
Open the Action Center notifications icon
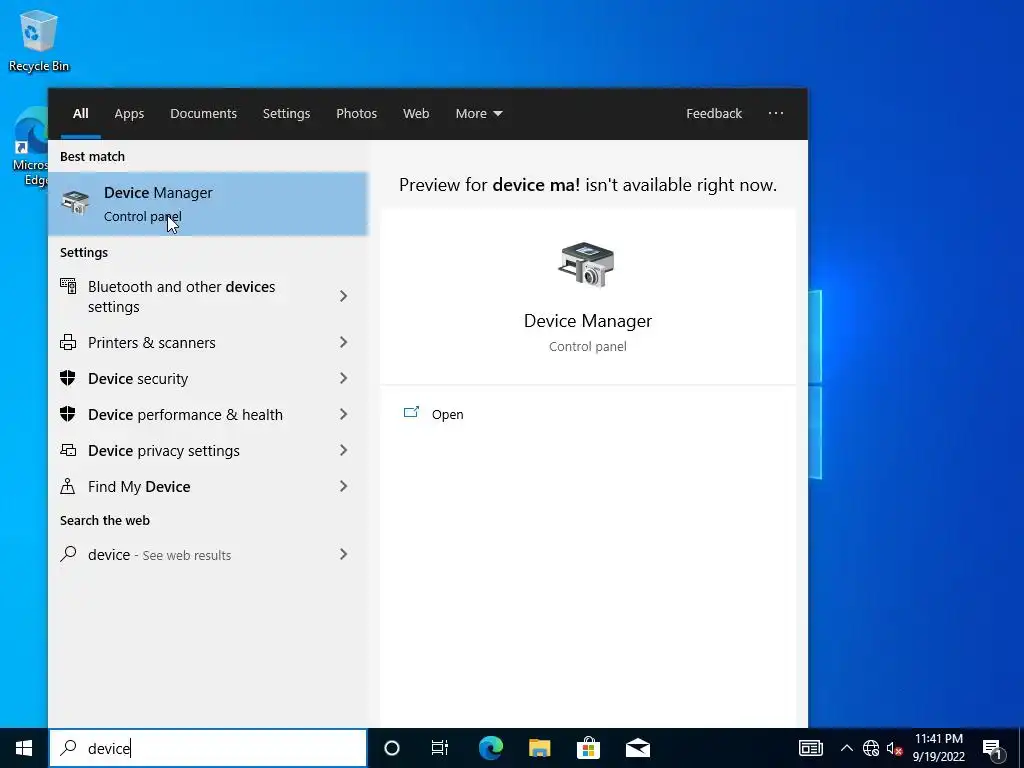pyautogui.click(x=992, y=748)
